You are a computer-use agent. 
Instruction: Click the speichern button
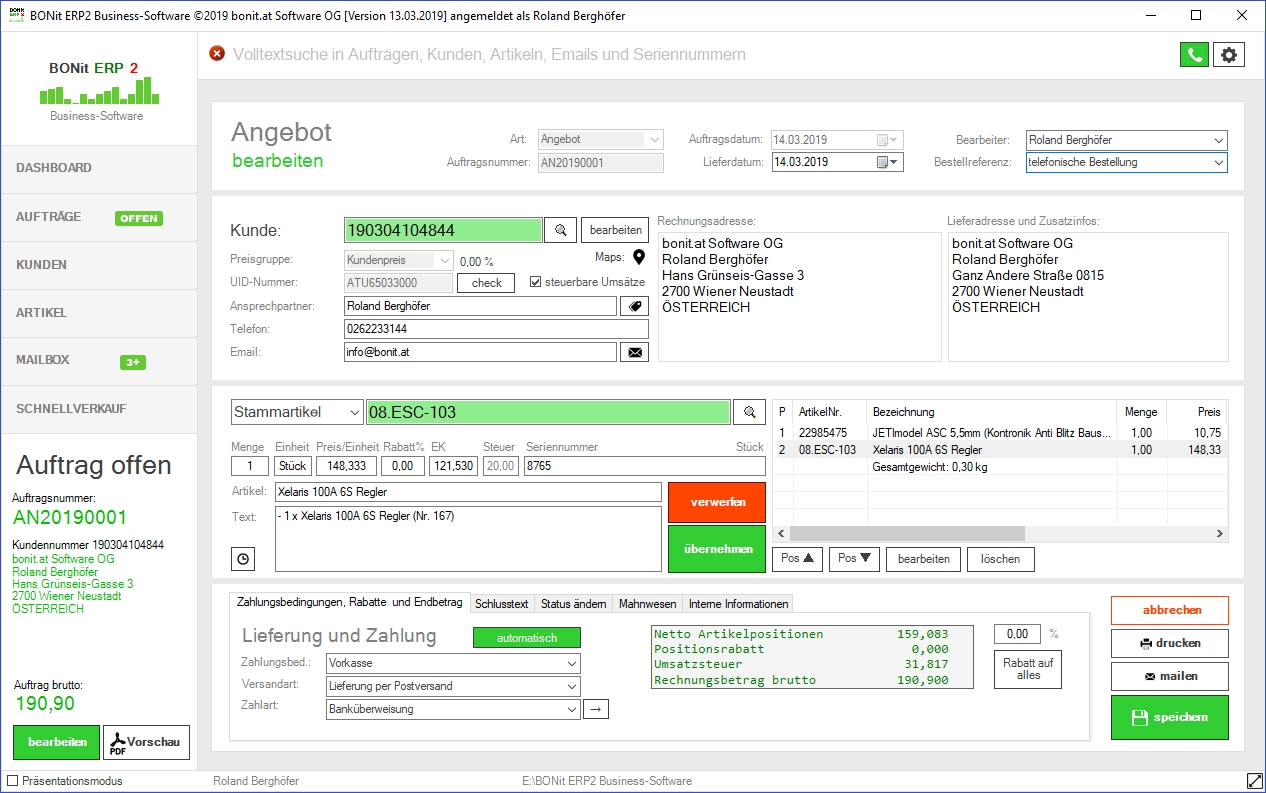coord(1169,717)
